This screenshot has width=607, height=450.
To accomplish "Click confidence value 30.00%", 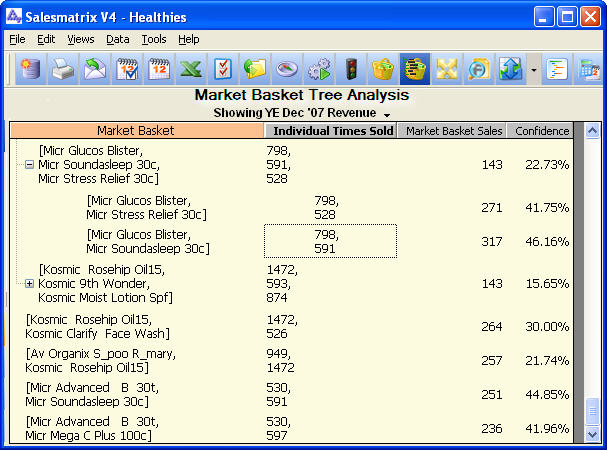I will (547, 326).
